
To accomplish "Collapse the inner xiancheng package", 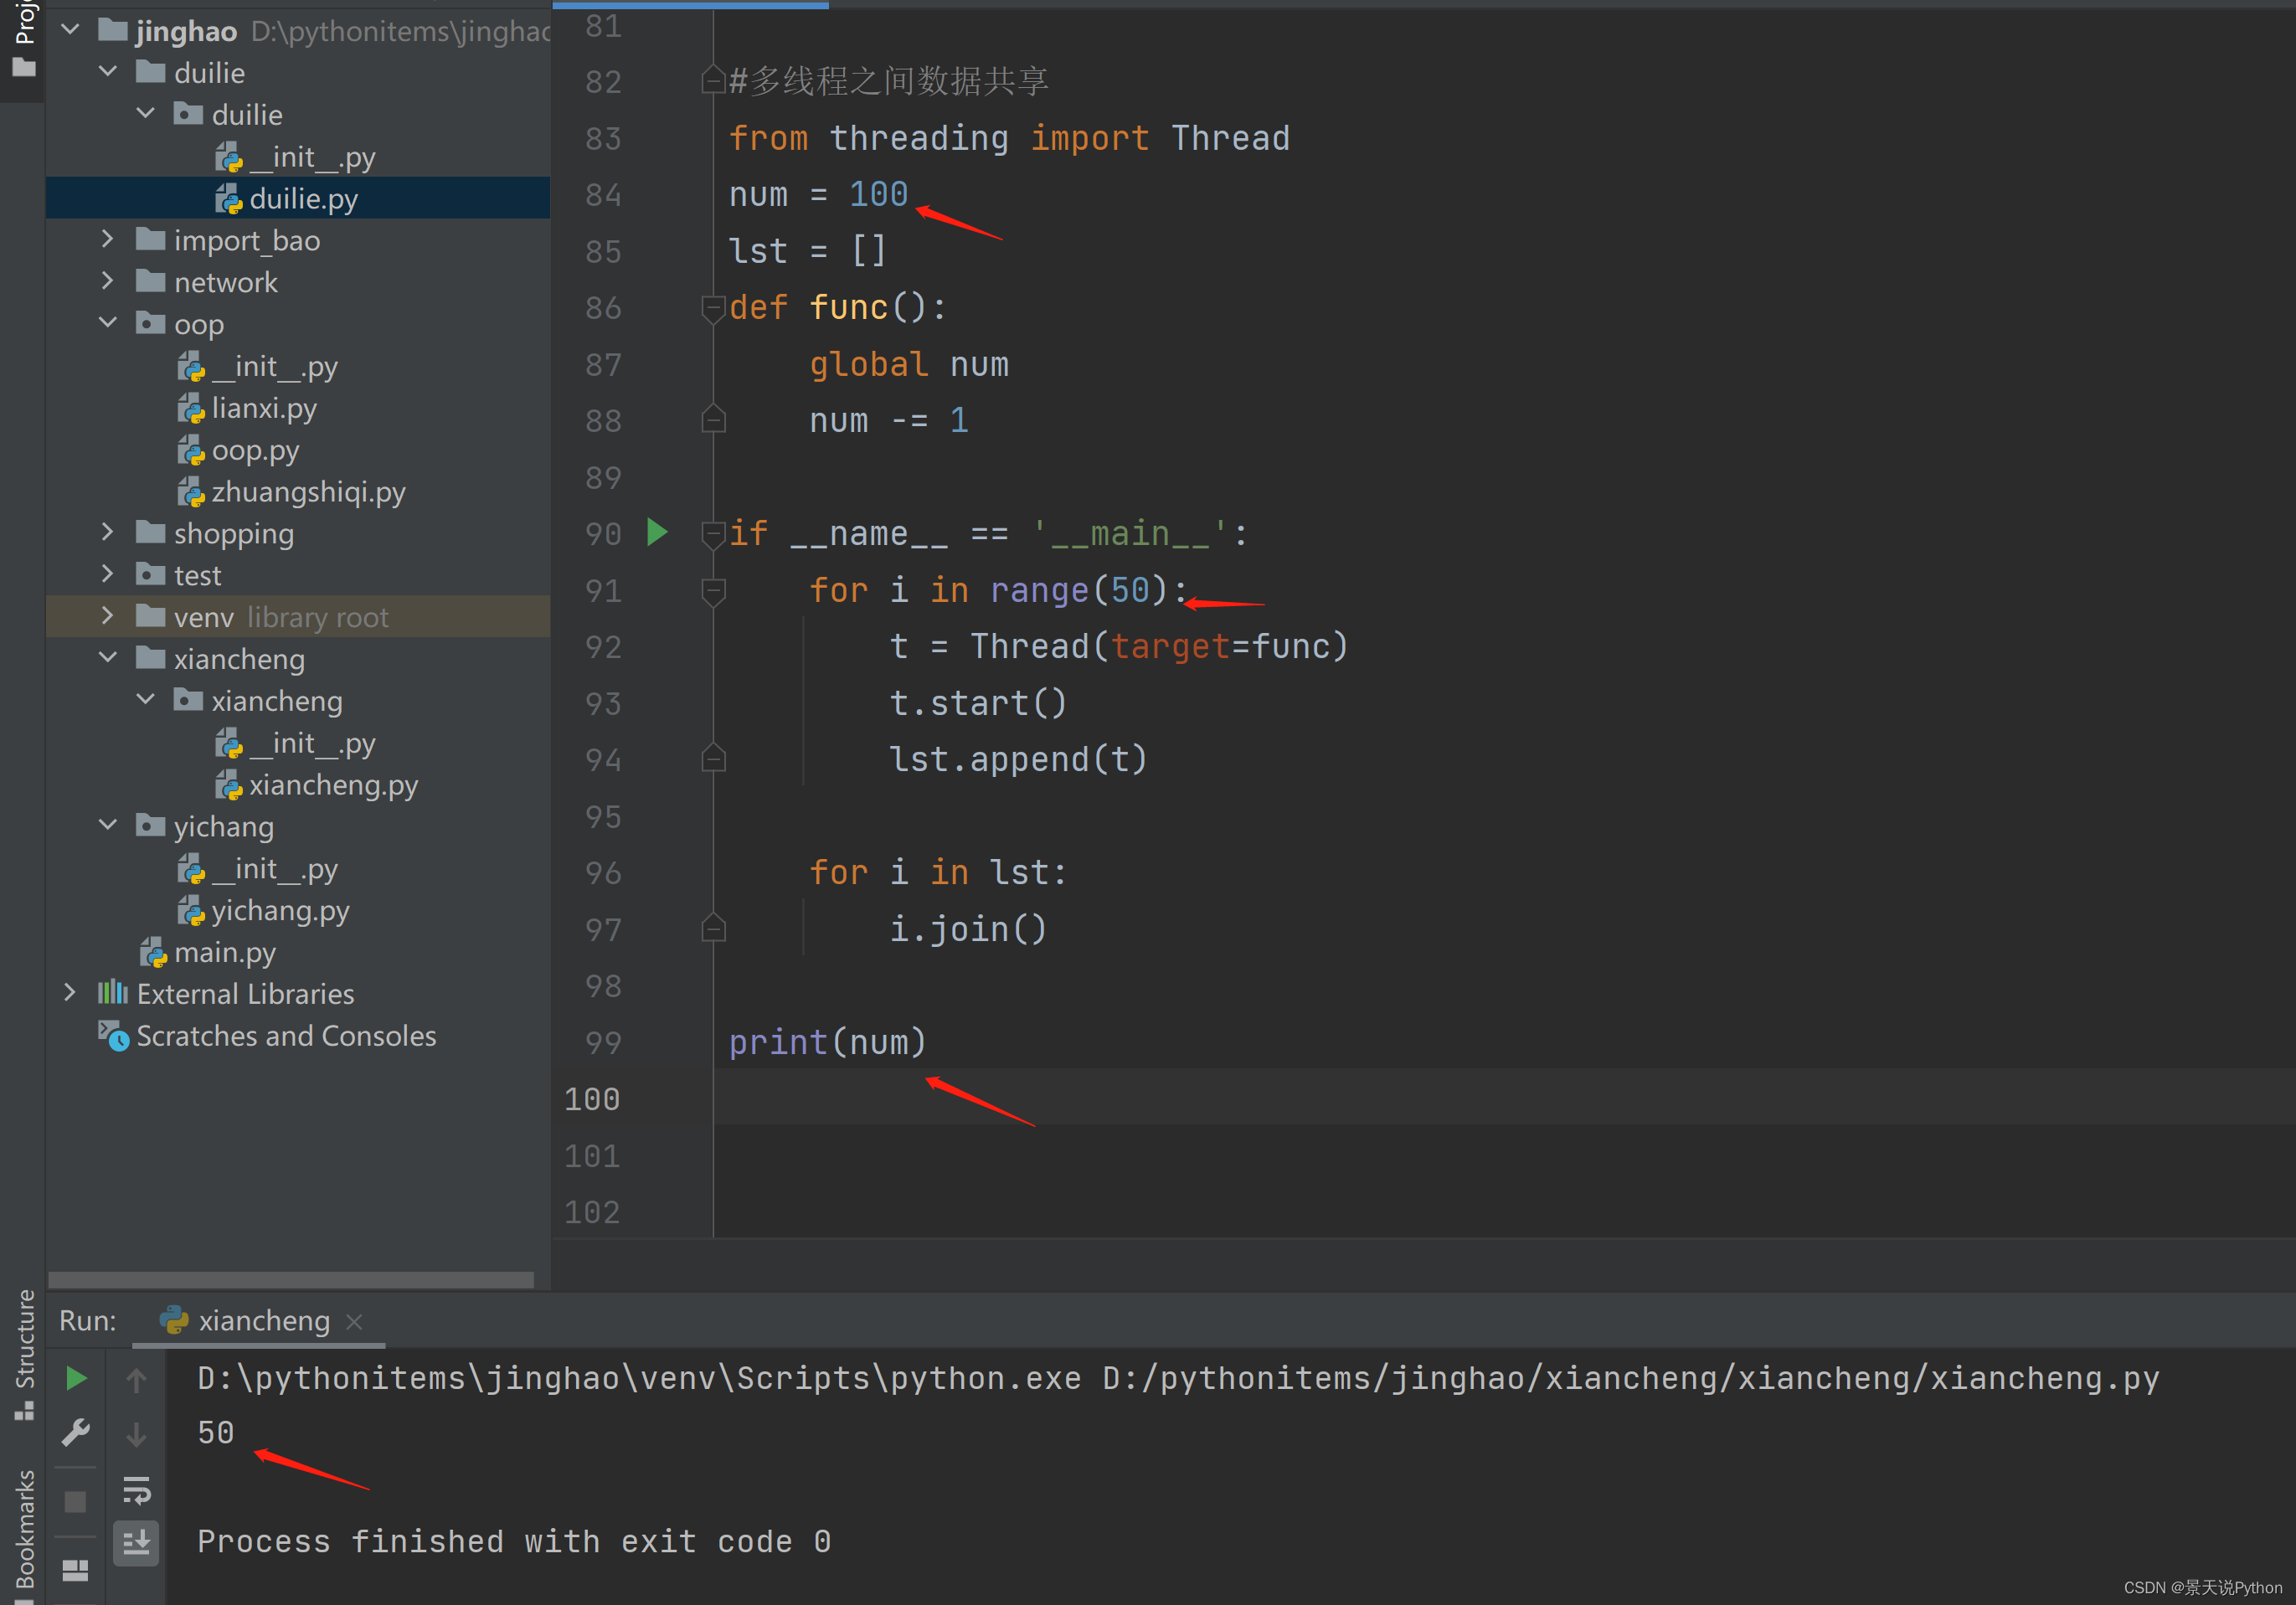I will click(x=146, y=700).
